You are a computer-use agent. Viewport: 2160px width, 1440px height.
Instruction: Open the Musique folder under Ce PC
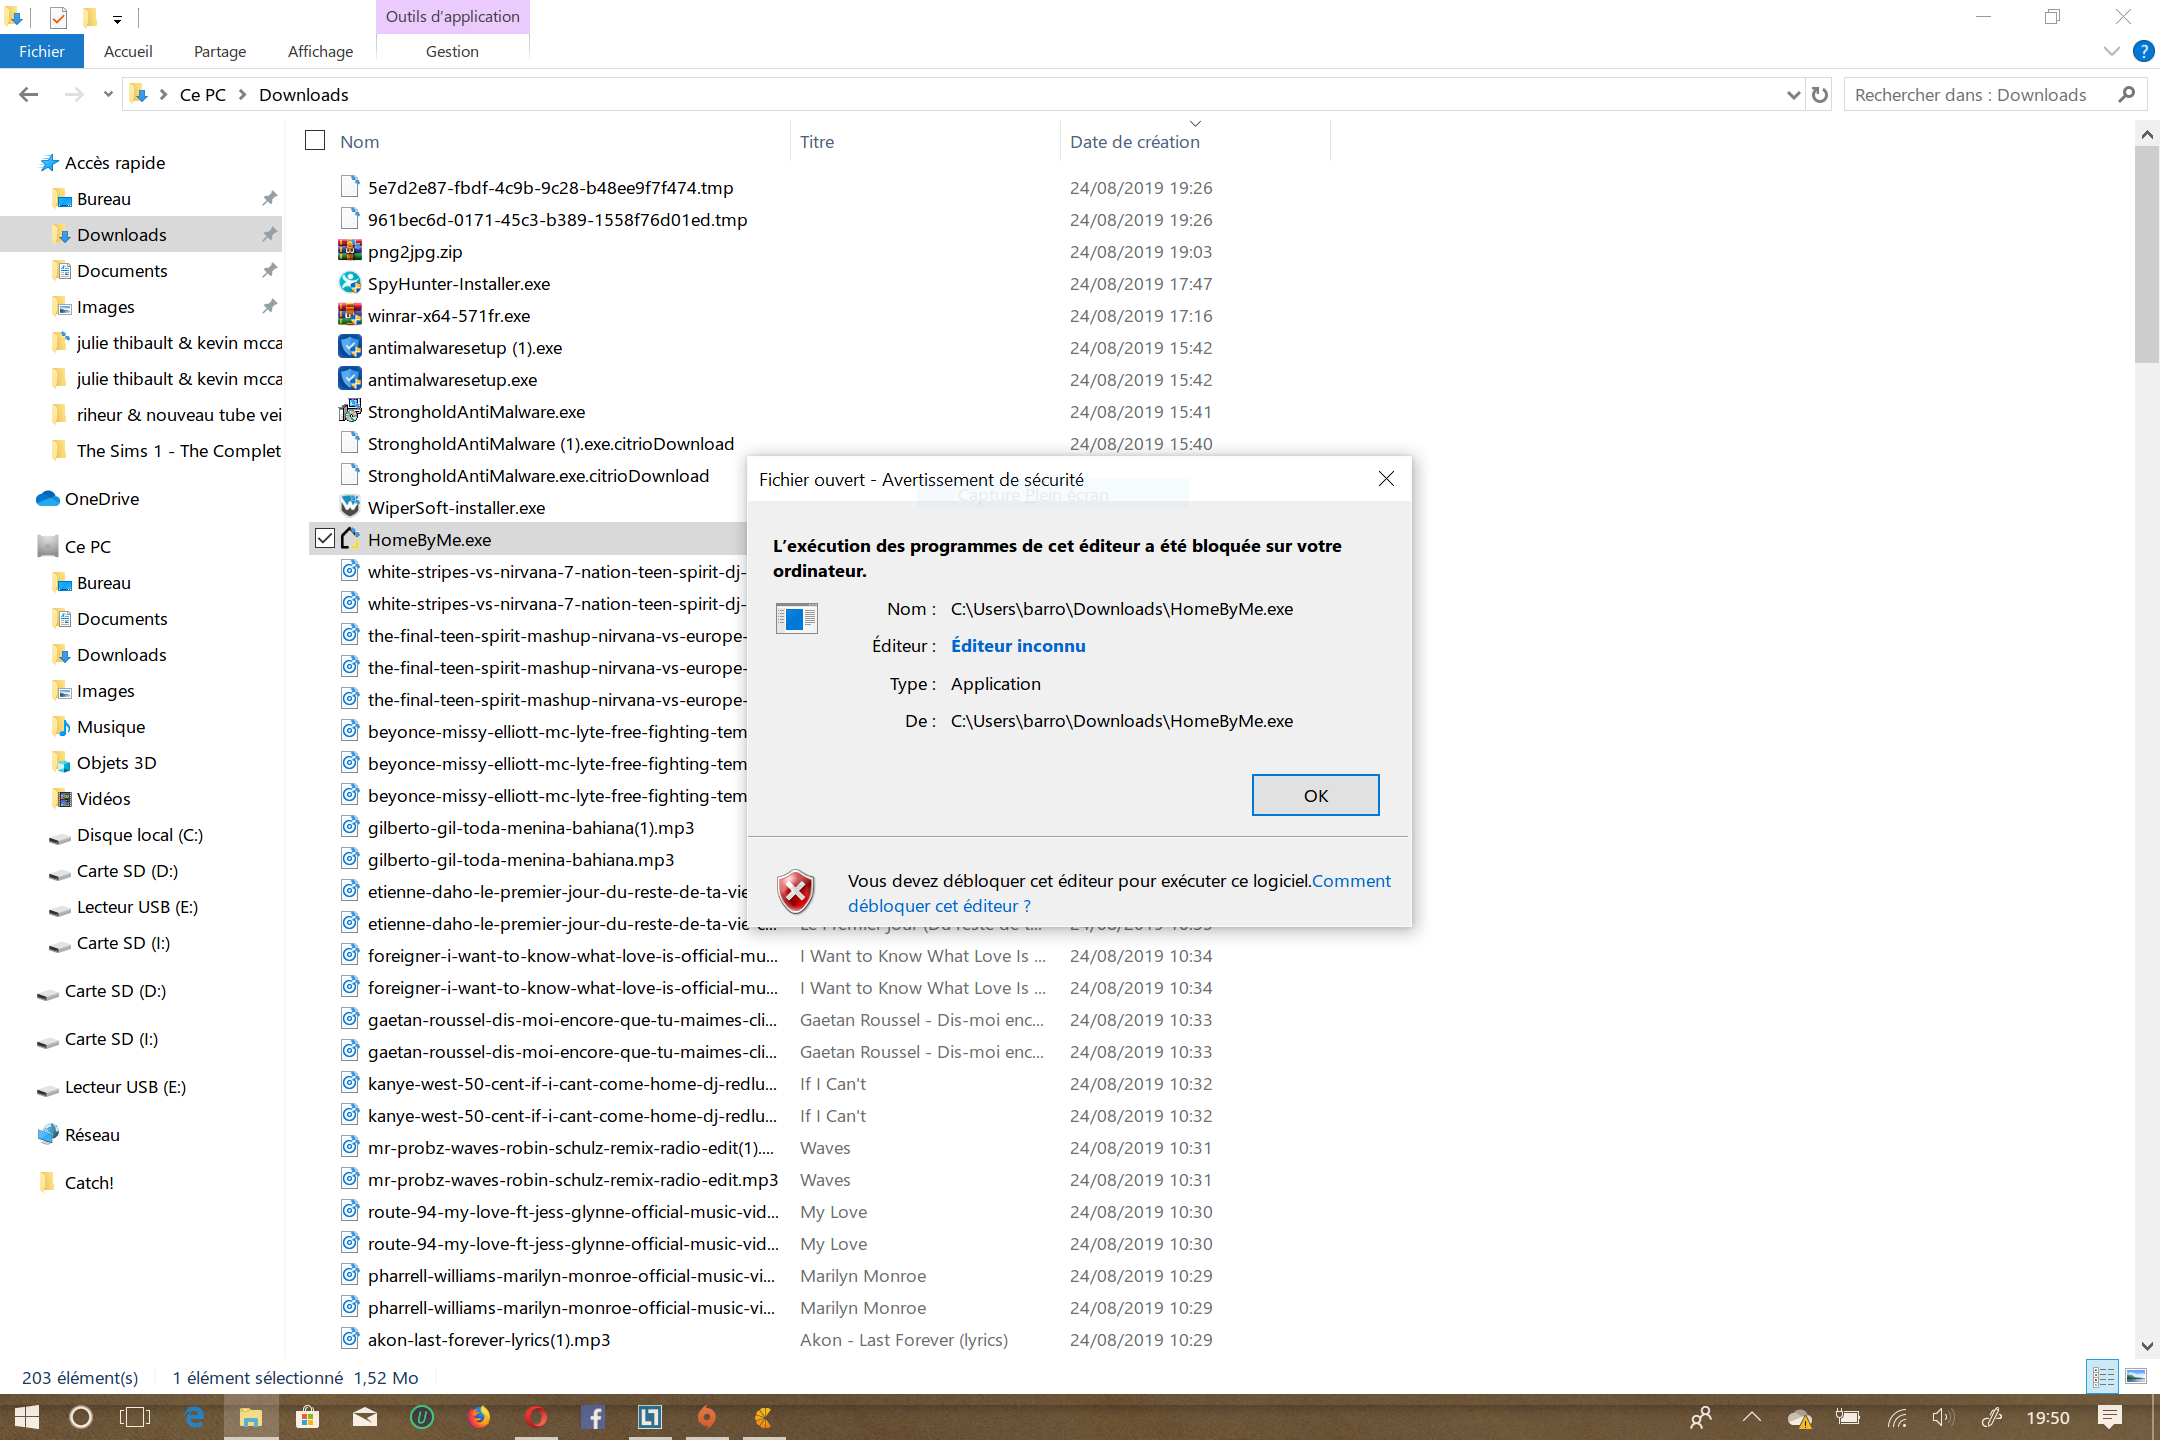[111, 727]
